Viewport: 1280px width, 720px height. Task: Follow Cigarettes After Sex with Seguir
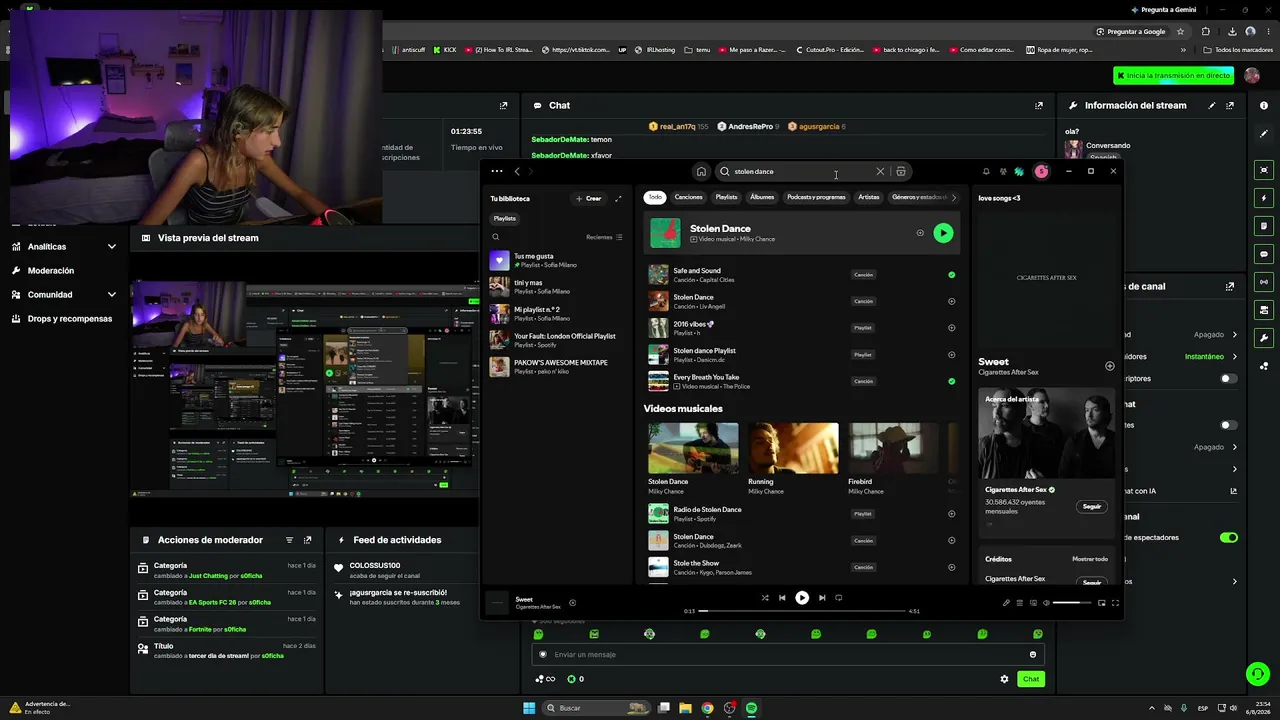(x=1092, y=506)
